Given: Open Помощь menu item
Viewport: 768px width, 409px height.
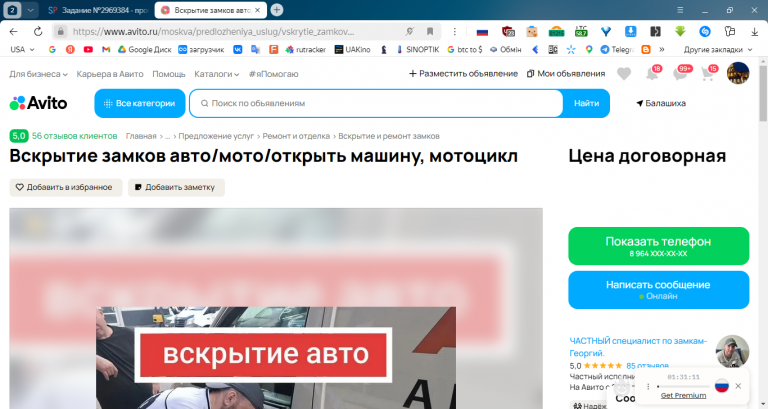Looking at the screenshot, I should point(168,74).
